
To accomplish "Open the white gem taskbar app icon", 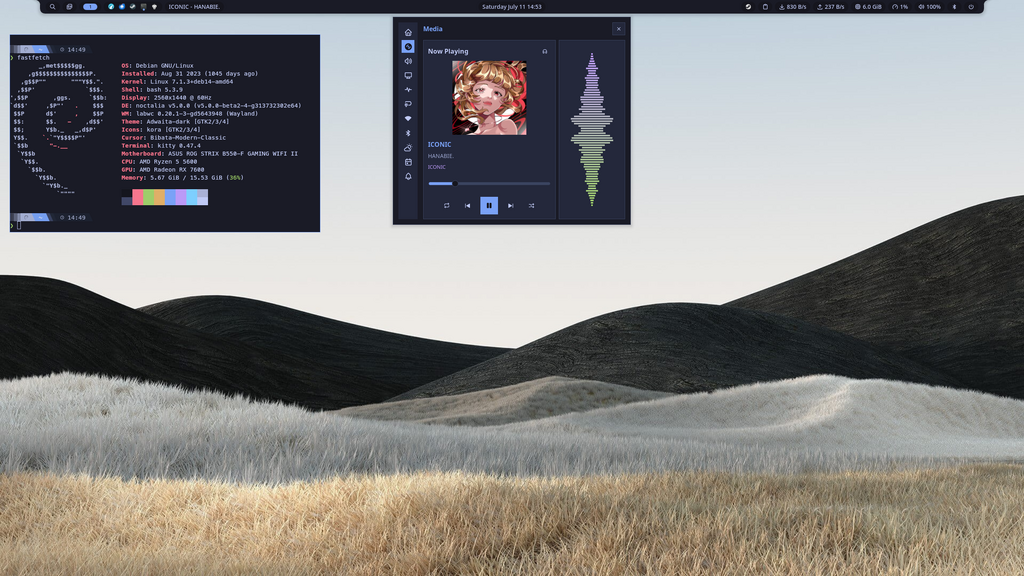I will coord(155,7).
